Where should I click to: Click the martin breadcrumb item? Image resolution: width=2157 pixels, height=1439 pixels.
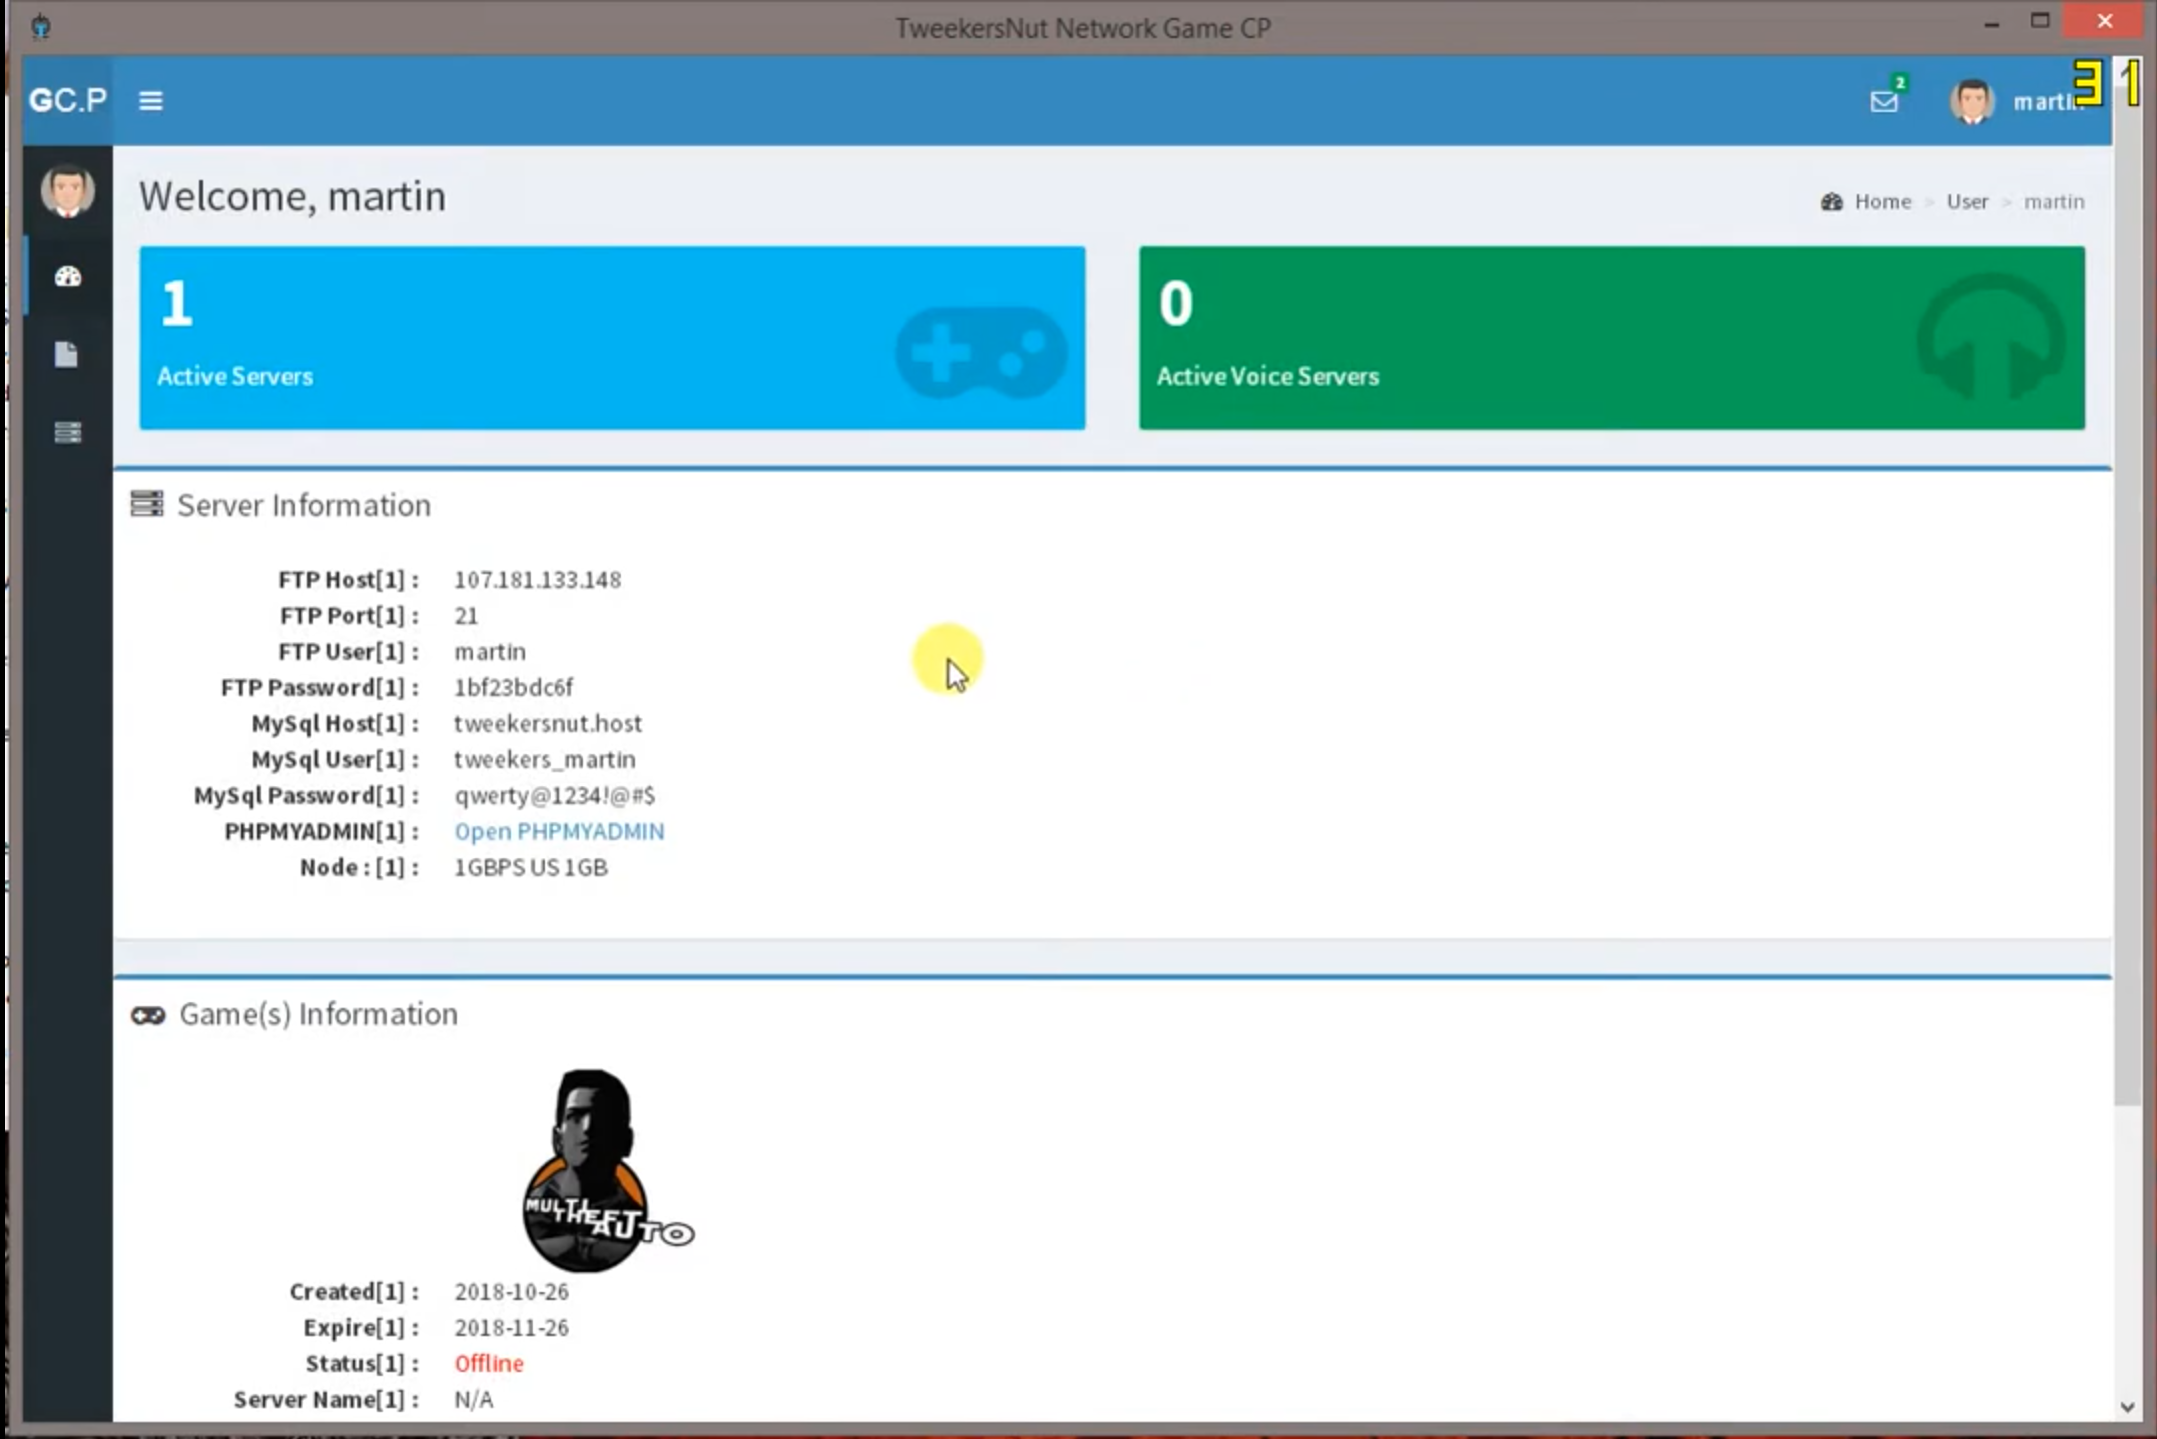[2054, 202]
